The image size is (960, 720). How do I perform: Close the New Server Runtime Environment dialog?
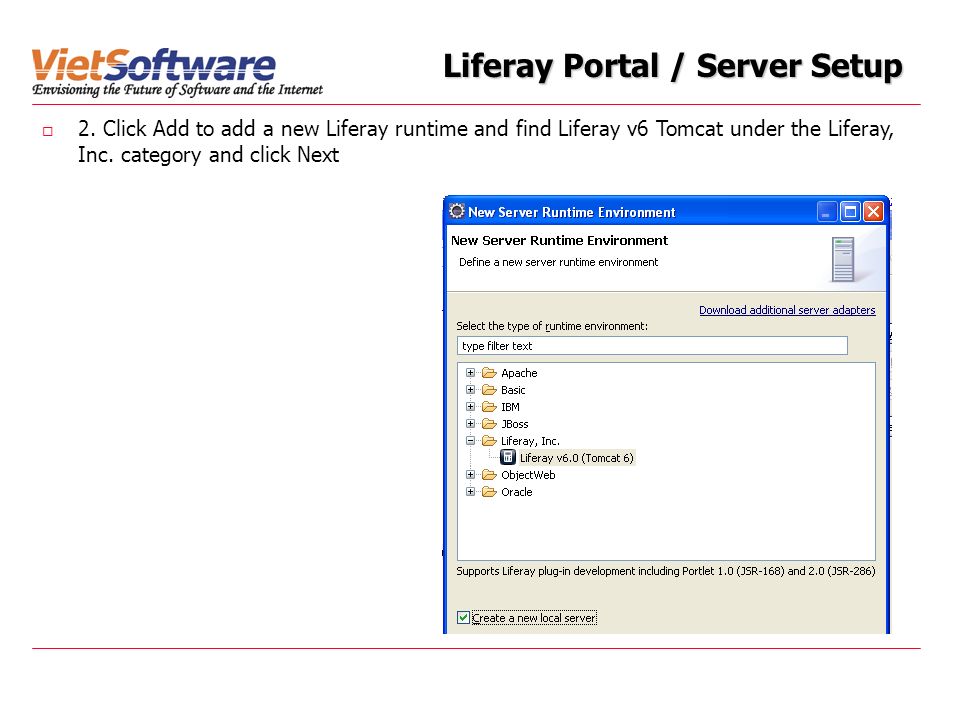pyautogui.click(x=873, y=212)
